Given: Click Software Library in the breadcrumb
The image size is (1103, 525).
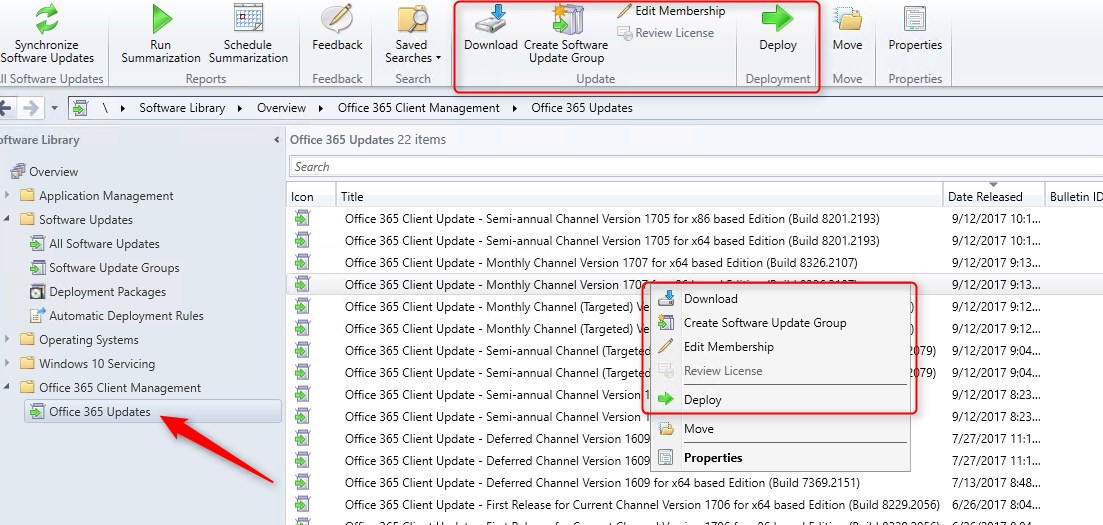Looking at the screenshot, I should tap(182, 108).
